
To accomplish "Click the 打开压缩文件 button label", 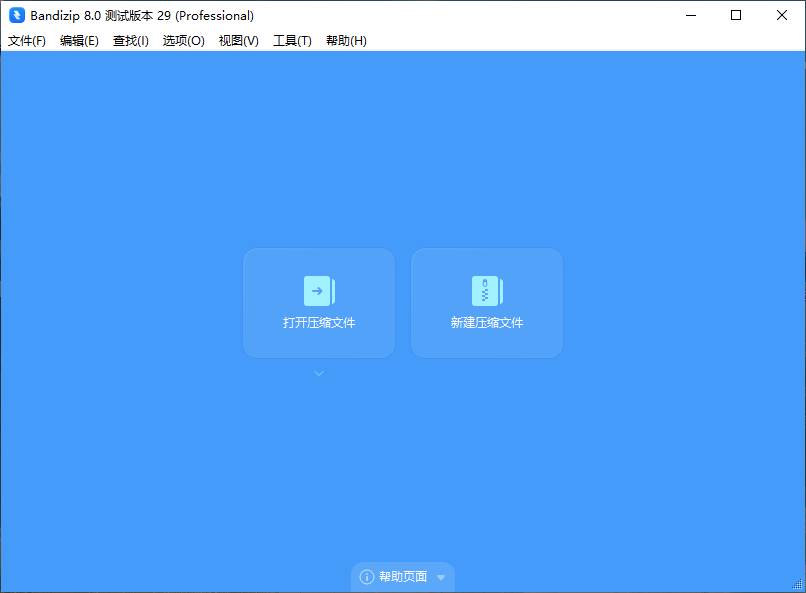I will click(x=319, y=323).
